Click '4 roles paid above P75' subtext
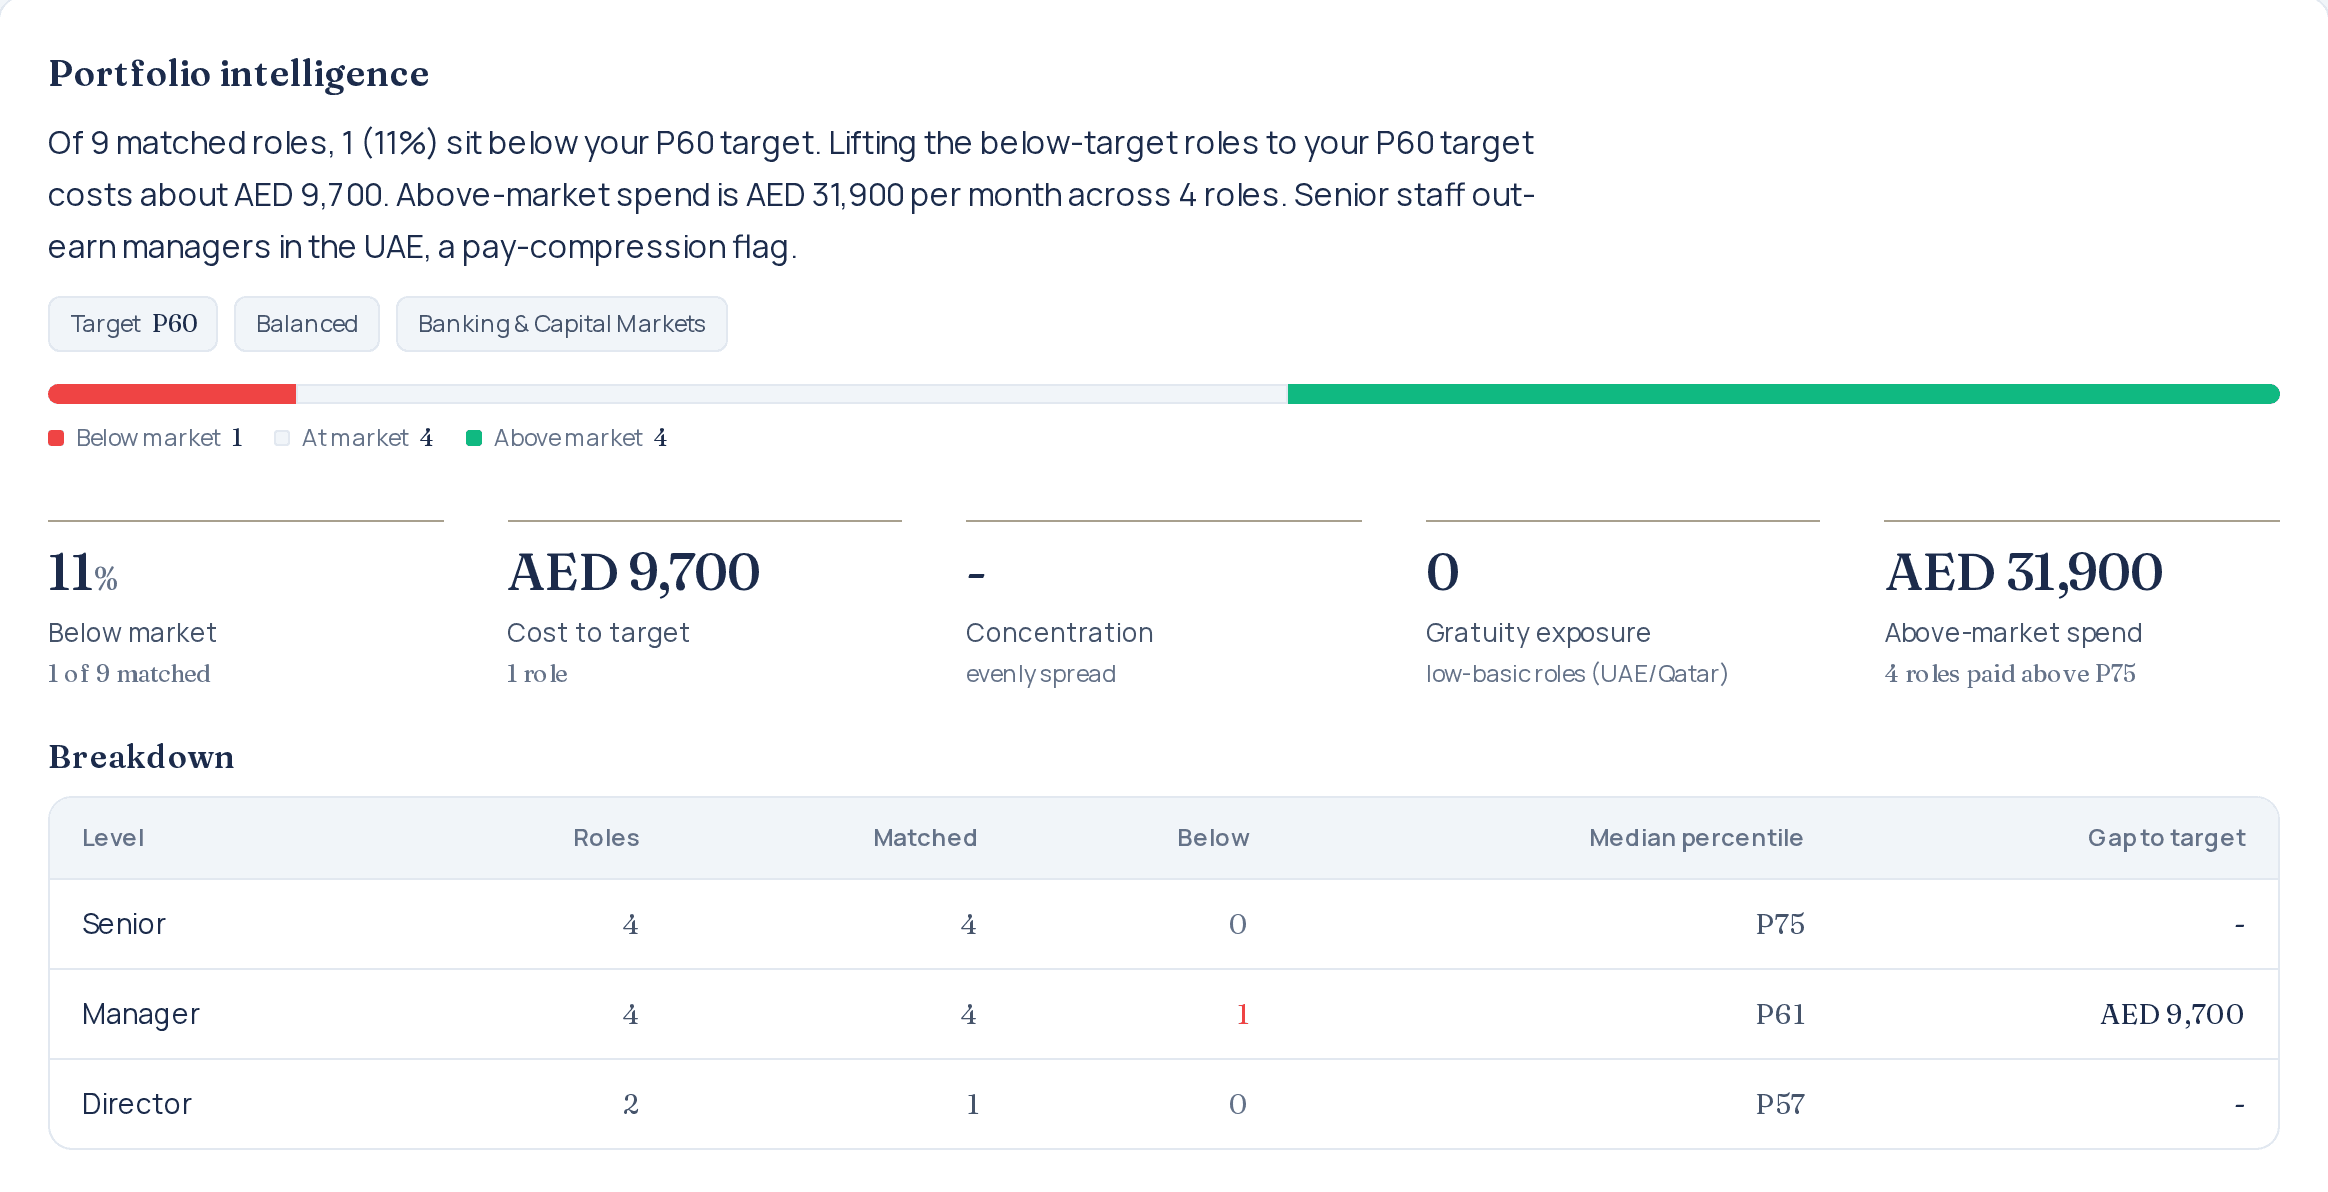 [x=2010, y=674]
